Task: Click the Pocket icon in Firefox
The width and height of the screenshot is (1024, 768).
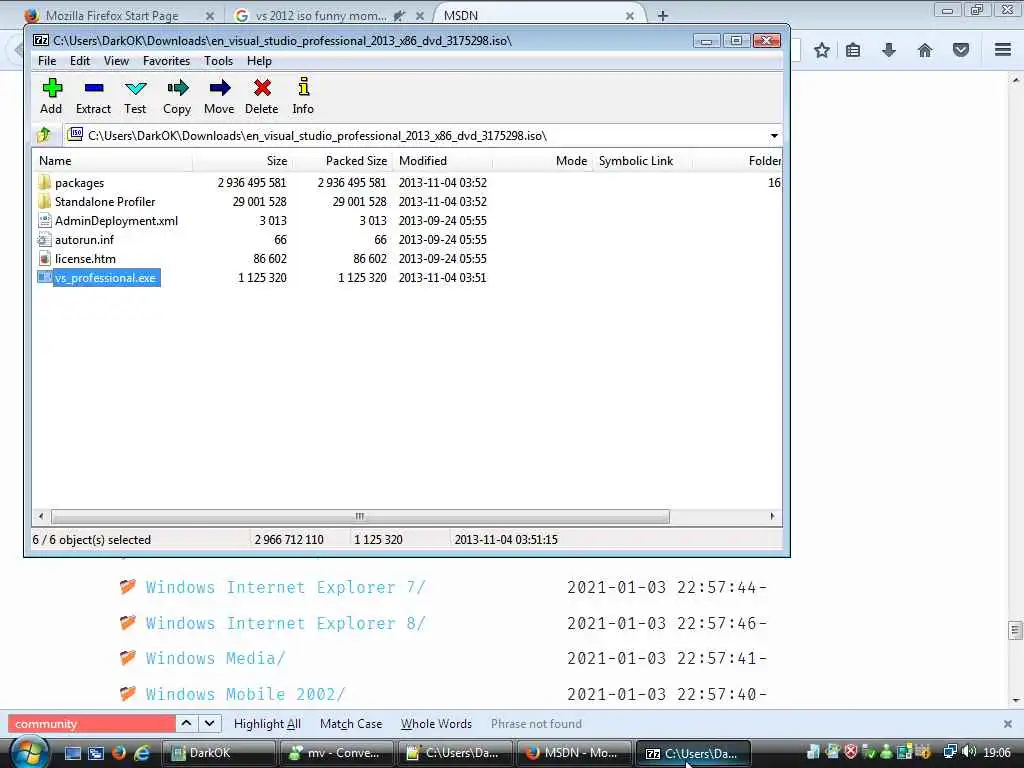Action: pos(961,50)
